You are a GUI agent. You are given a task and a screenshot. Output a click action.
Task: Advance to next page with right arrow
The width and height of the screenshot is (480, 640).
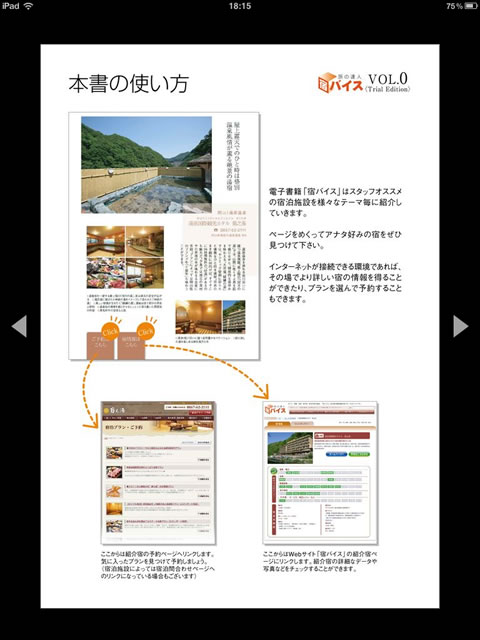pos(460,326)
